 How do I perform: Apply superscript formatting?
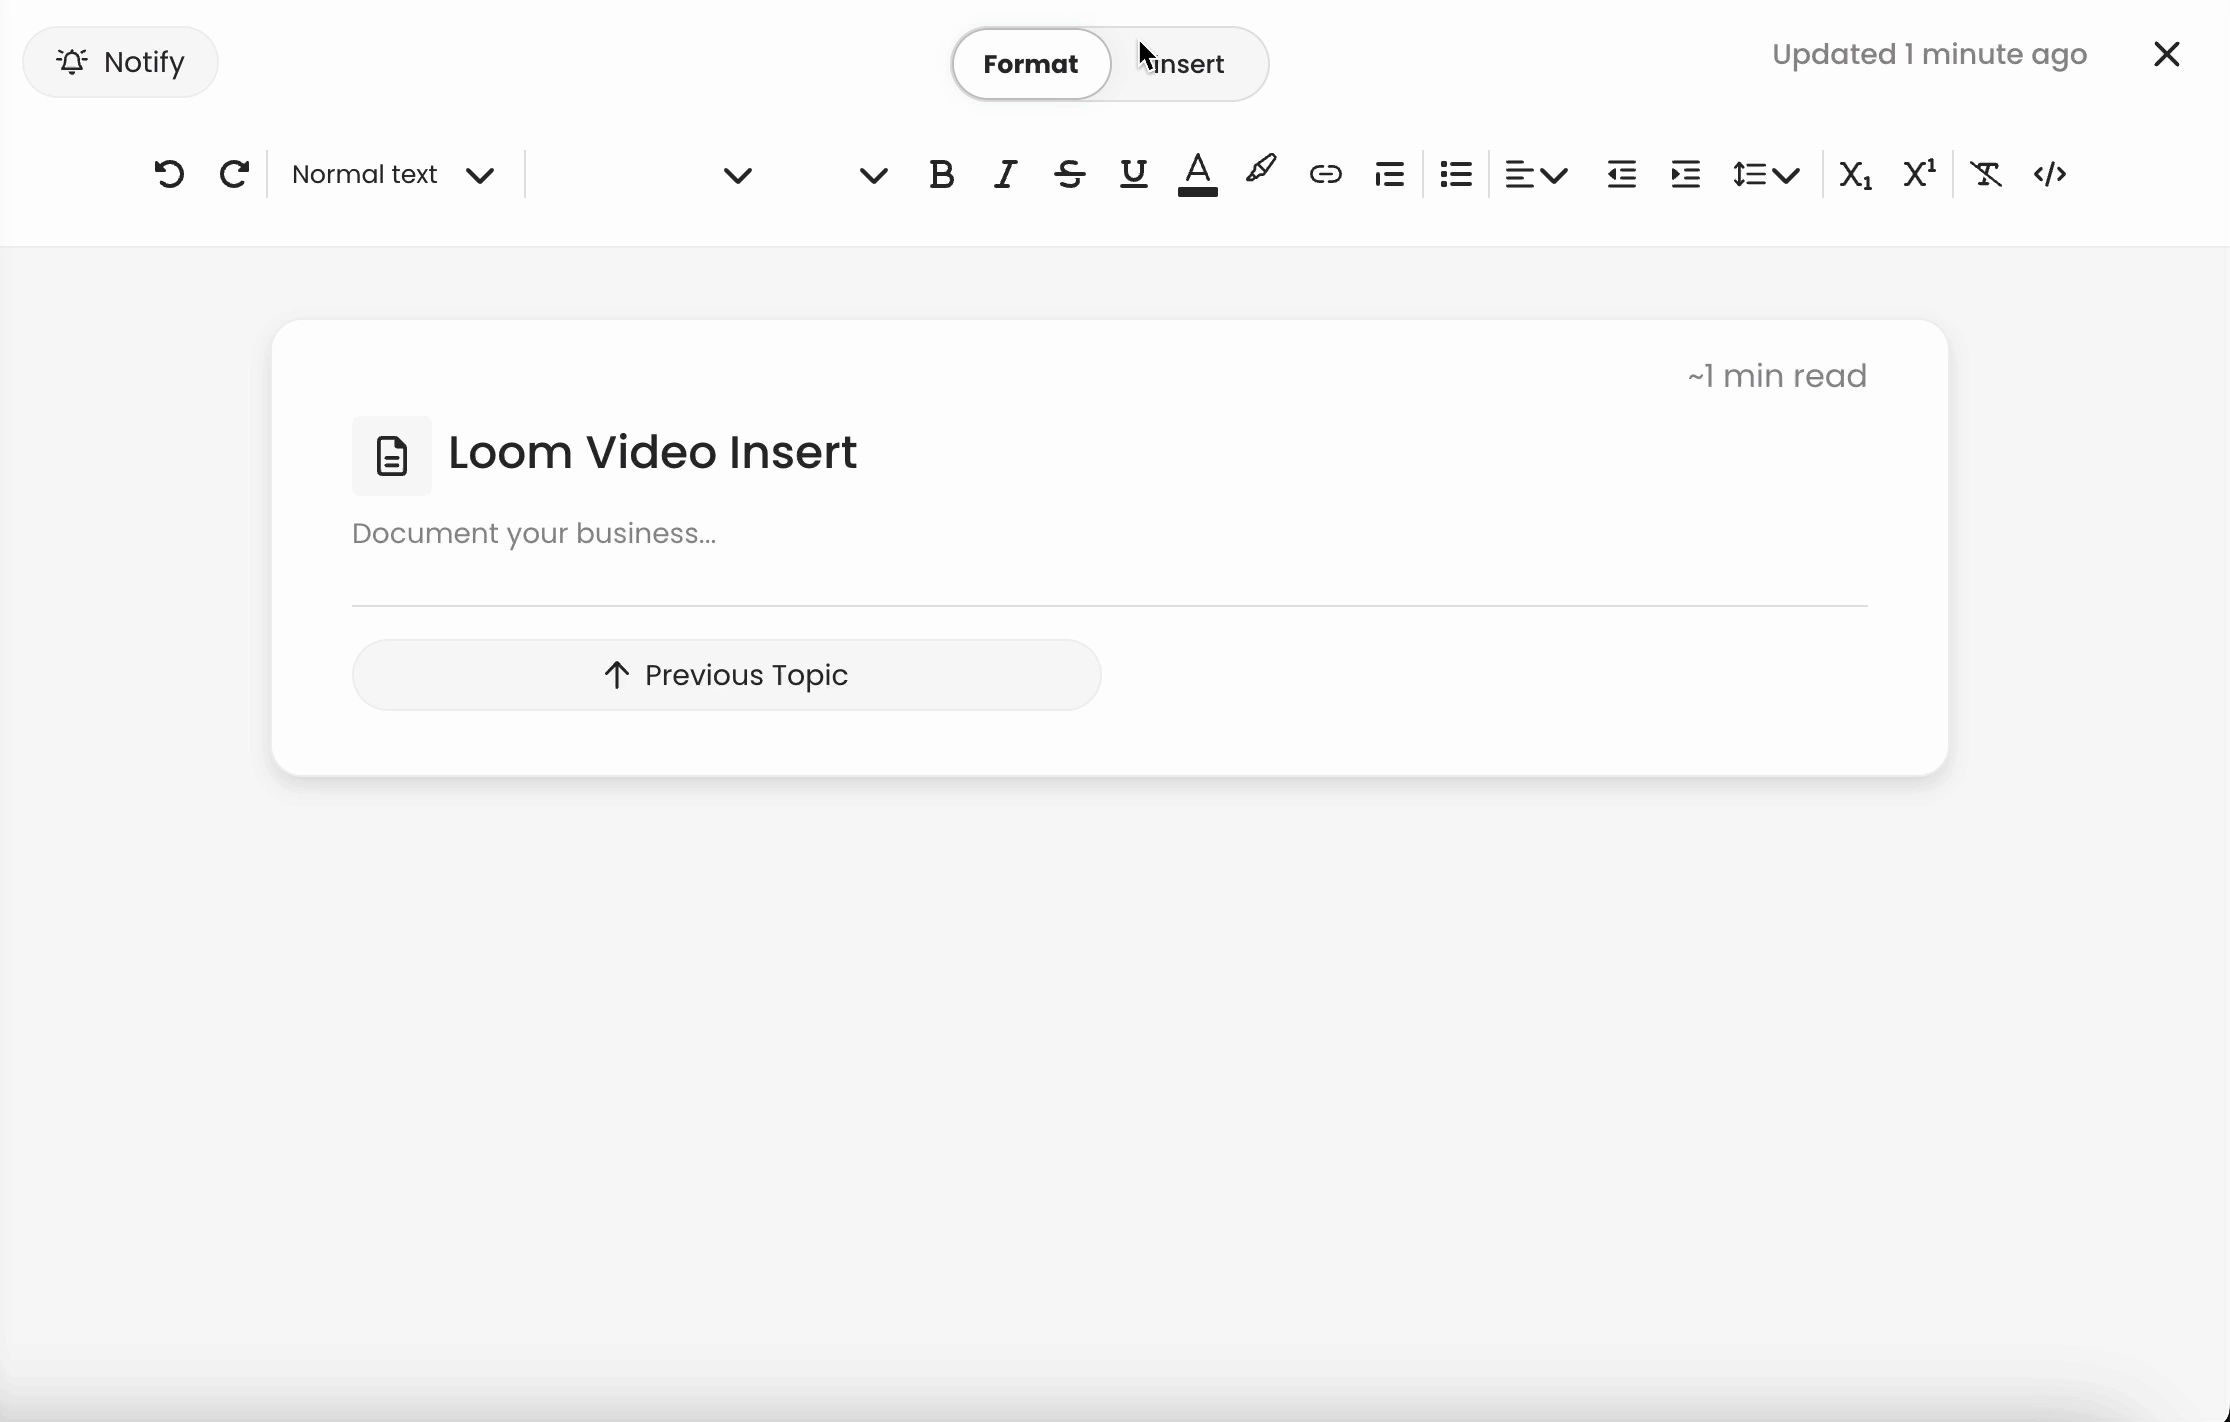tap(1919, 174)
